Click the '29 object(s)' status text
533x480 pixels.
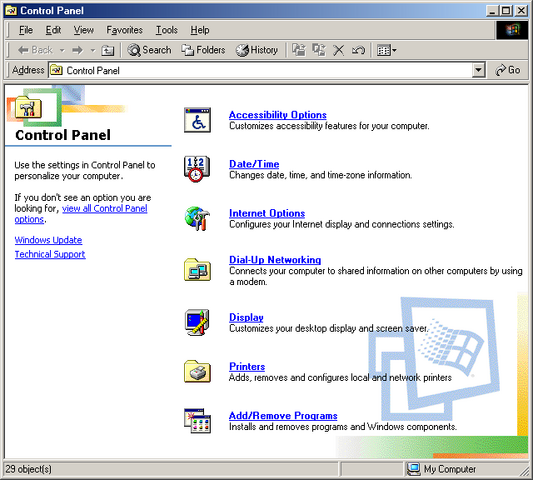29,469
